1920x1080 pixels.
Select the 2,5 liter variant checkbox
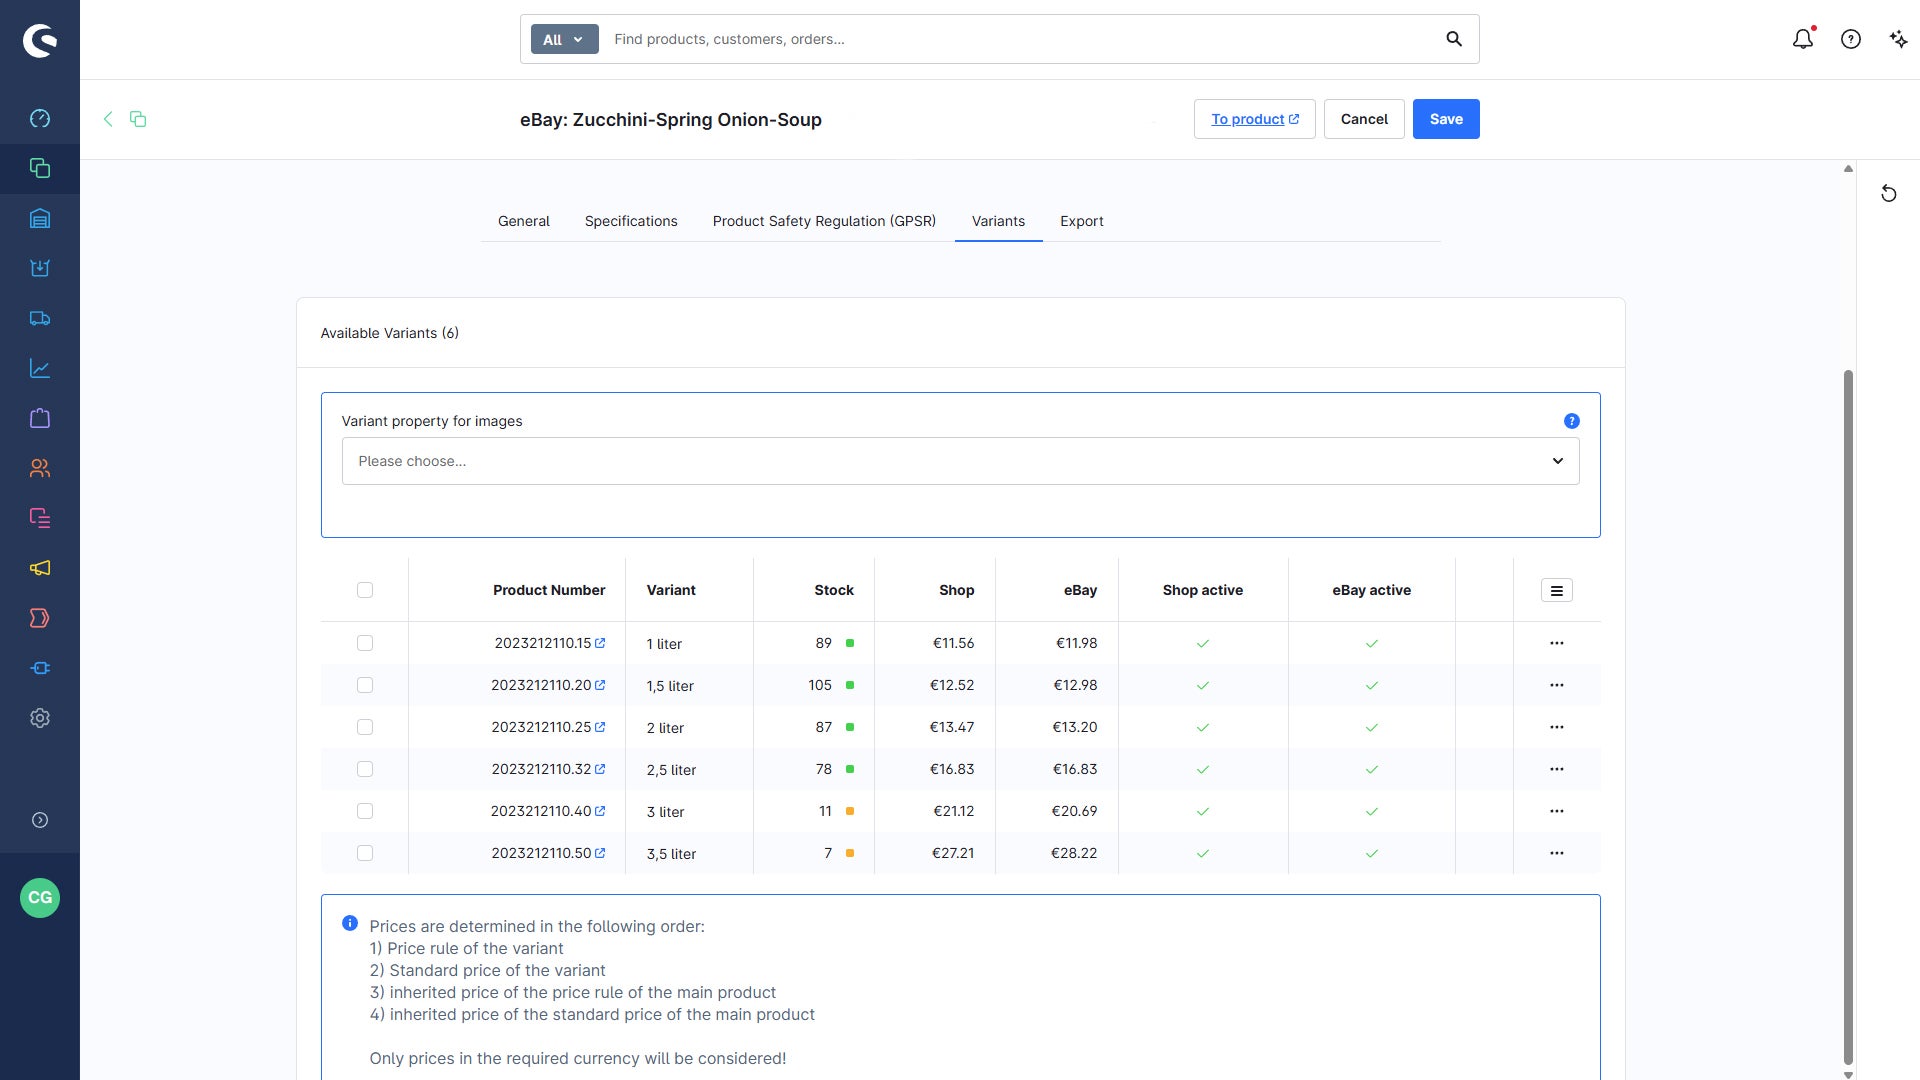(365, 769)
